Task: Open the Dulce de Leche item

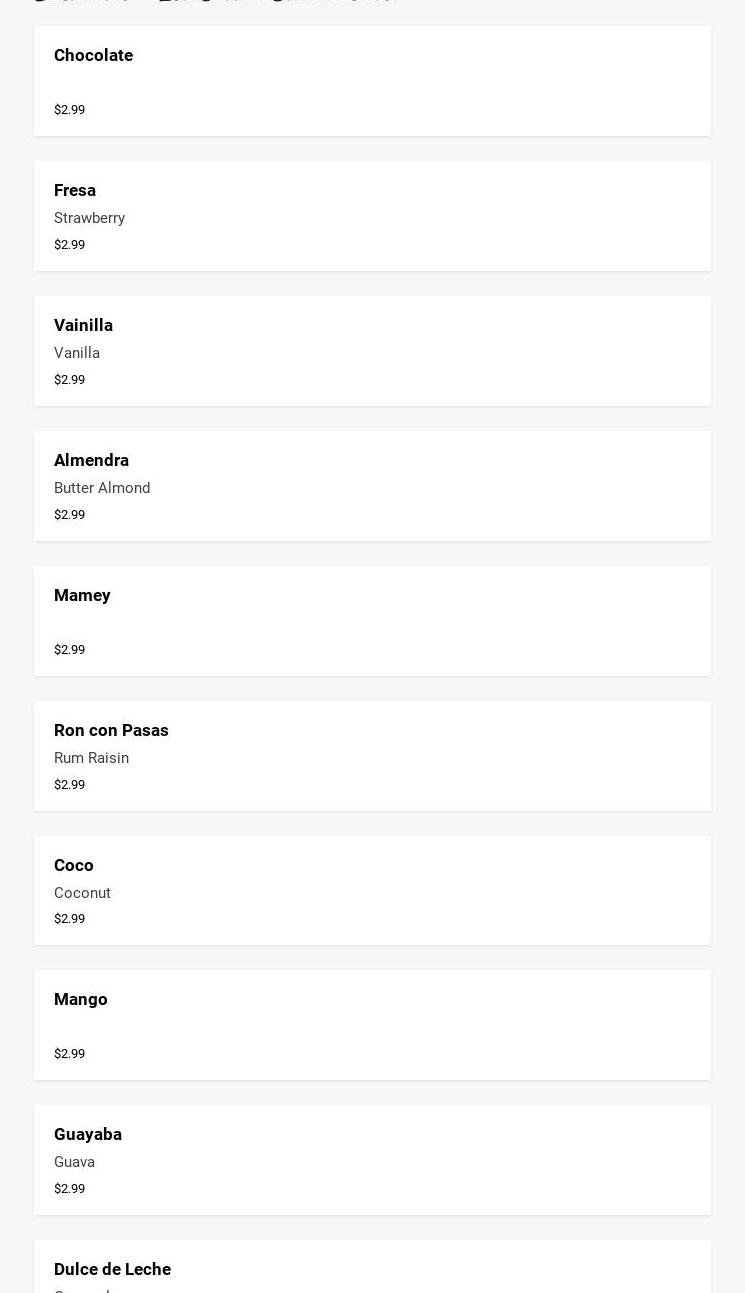Action: (112, 1270)
